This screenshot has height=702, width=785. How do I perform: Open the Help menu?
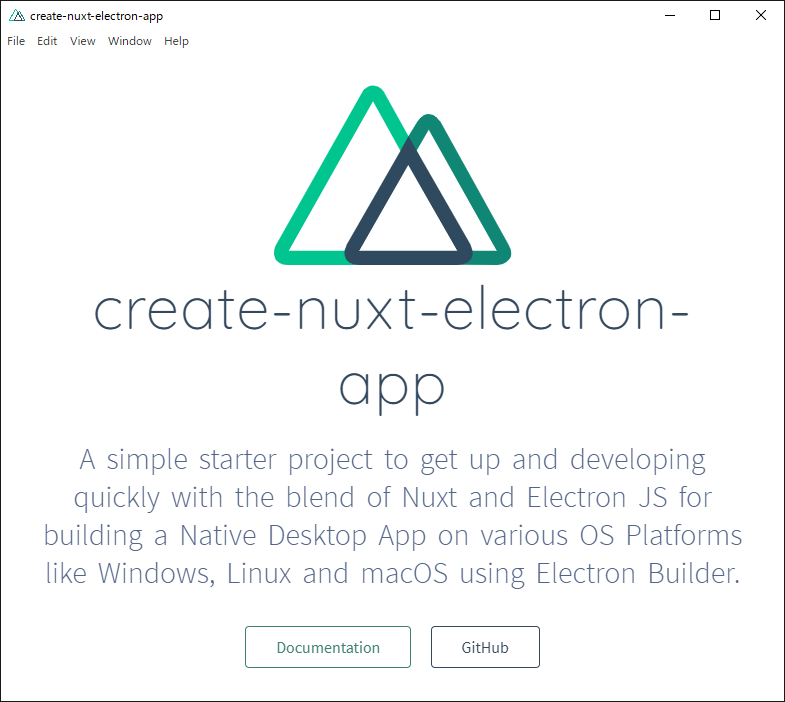pos(176,41)
